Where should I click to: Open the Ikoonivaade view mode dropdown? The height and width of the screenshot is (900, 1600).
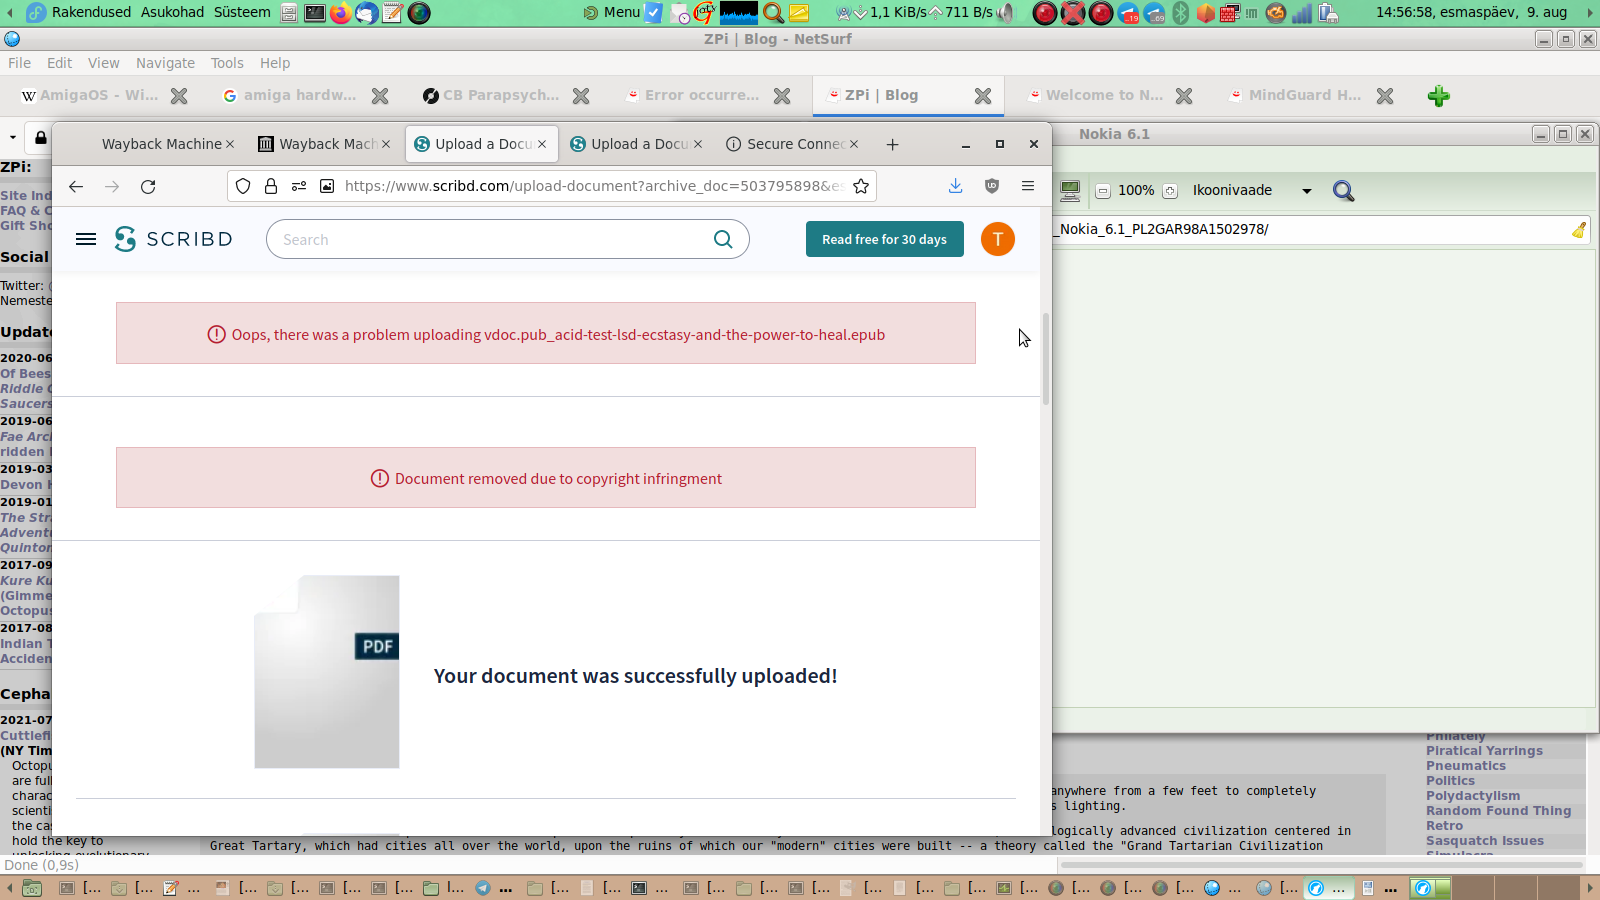pyautogui.click(x=1251, y=190)
